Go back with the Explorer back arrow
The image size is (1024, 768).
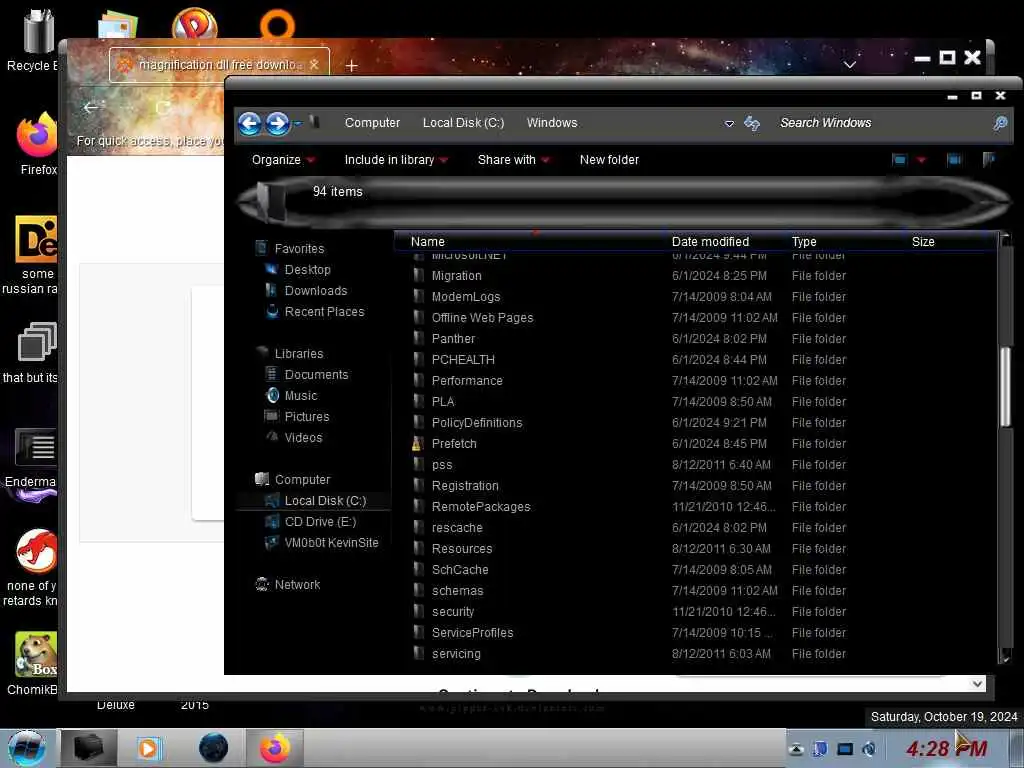[x=249, y=123]
